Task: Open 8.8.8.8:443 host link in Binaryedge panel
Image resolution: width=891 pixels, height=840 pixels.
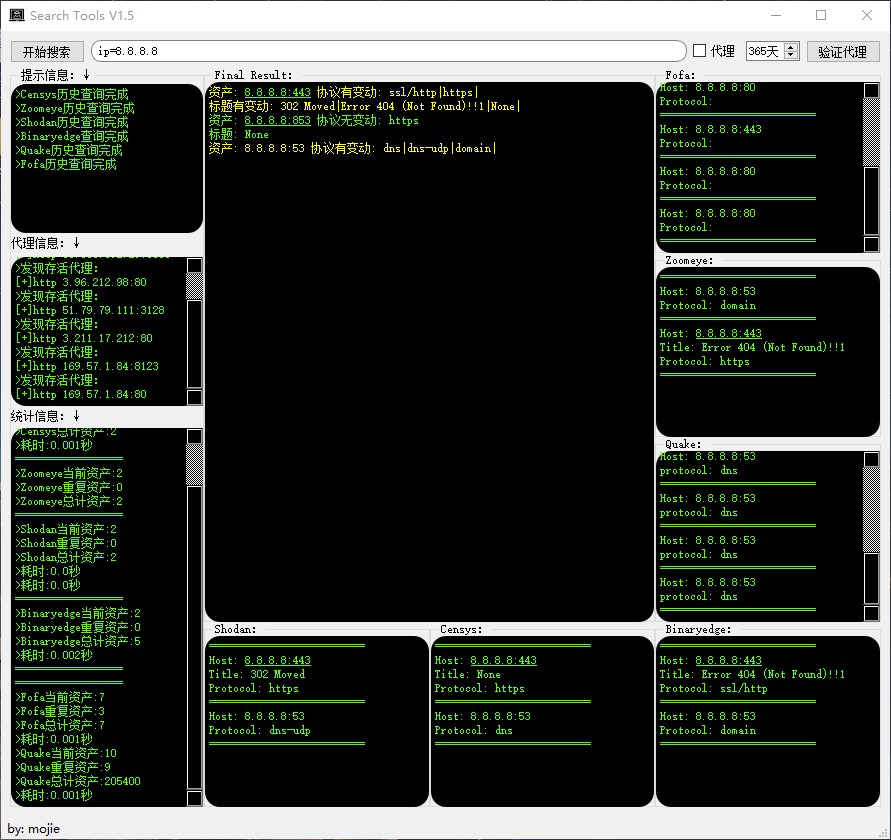Action: 728,661
